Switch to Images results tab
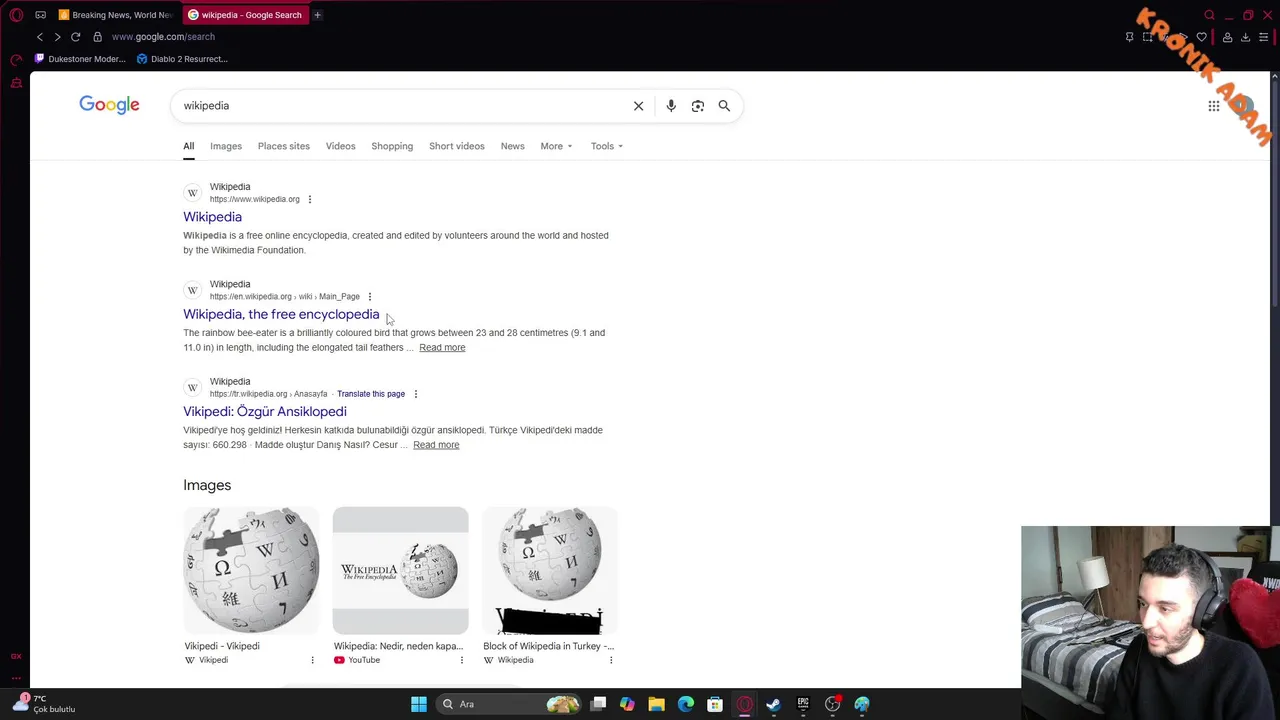The image size is (1280, 720). 226,146
